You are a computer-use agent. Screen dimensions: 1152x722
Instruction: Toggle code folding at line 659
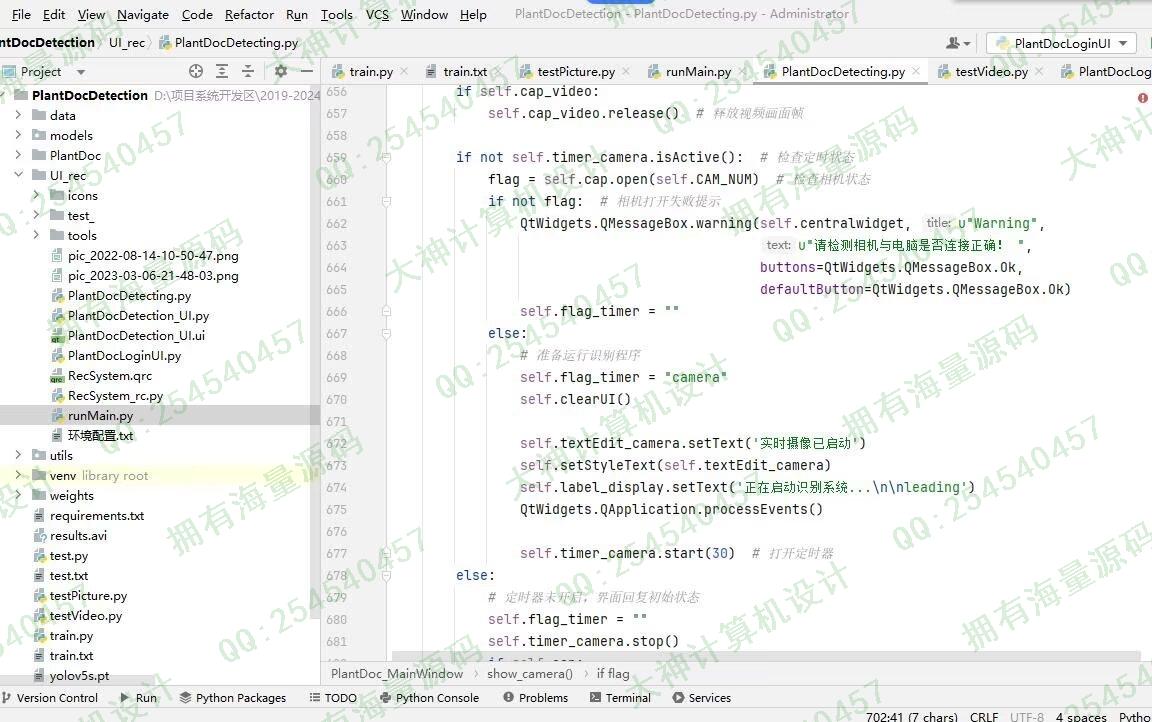386,157
